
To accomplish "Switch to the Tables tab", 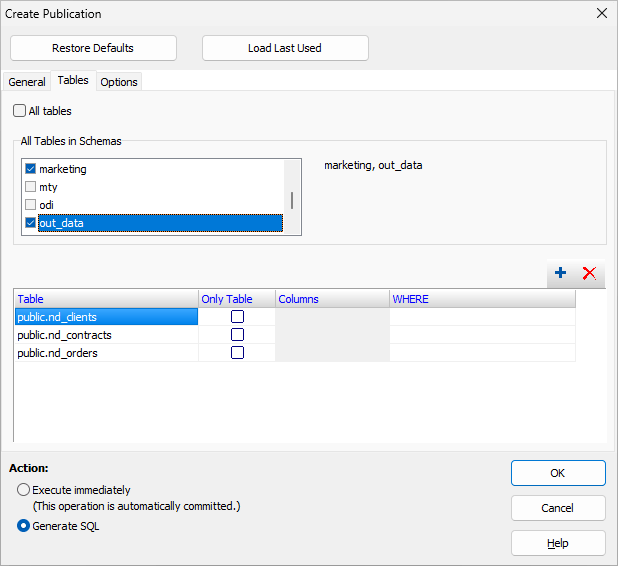I will tap(73, 80).
